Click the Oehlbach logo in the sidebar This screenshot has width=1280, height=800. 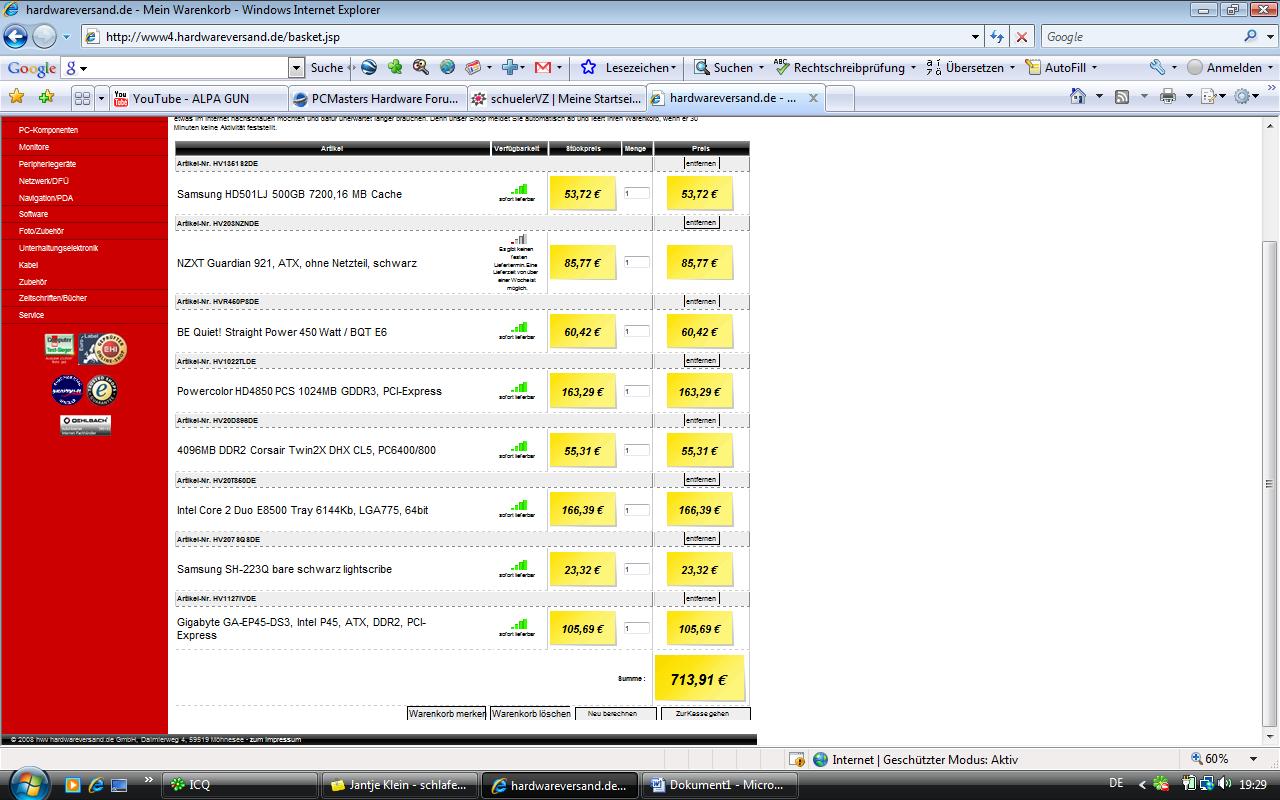coord(85,425)
